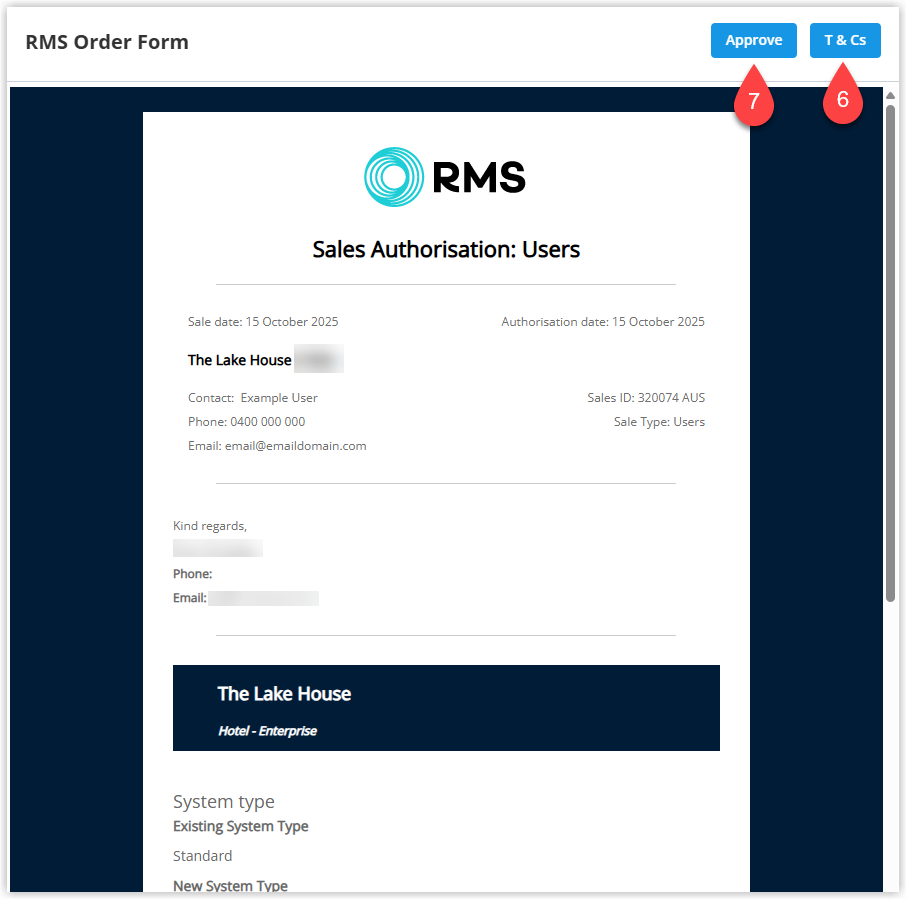Click the 'New System Type' label
The image size is (907, 900).
230,886
